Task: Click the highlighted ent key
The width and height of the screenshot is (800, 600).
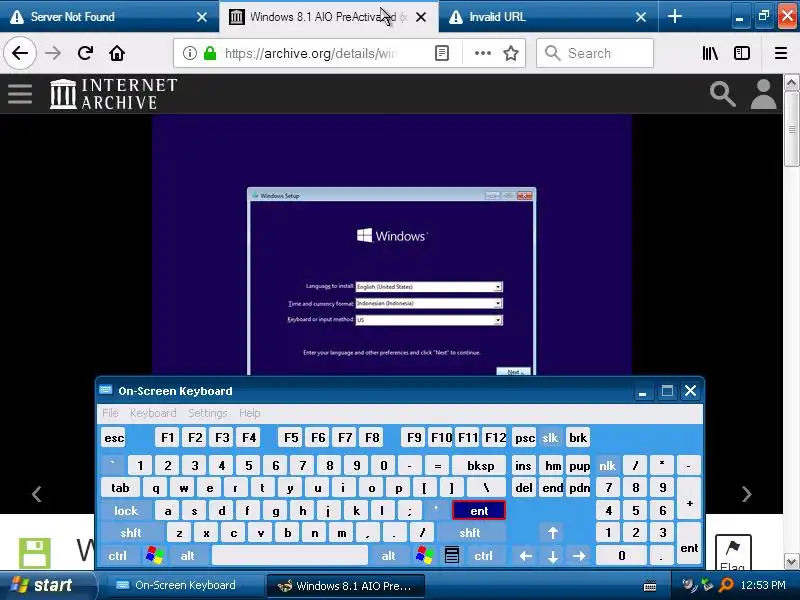Action: pyautogui.click(x=479, y=510)
